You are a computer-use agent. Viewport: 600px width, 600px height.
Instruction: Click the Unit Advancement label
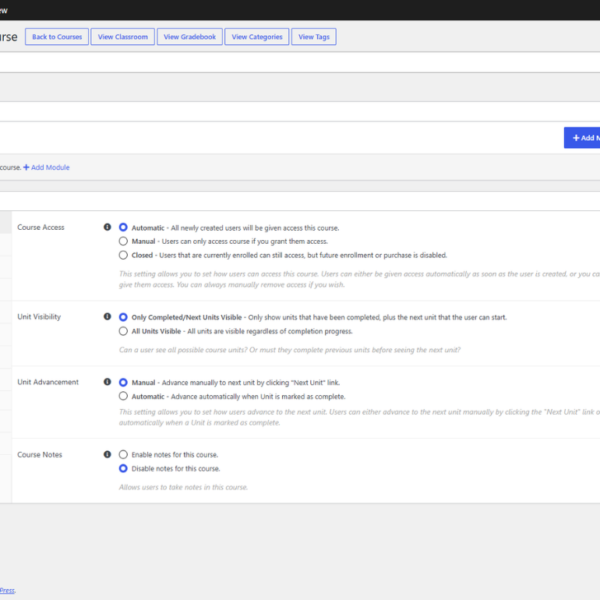(x=48, y=382)
